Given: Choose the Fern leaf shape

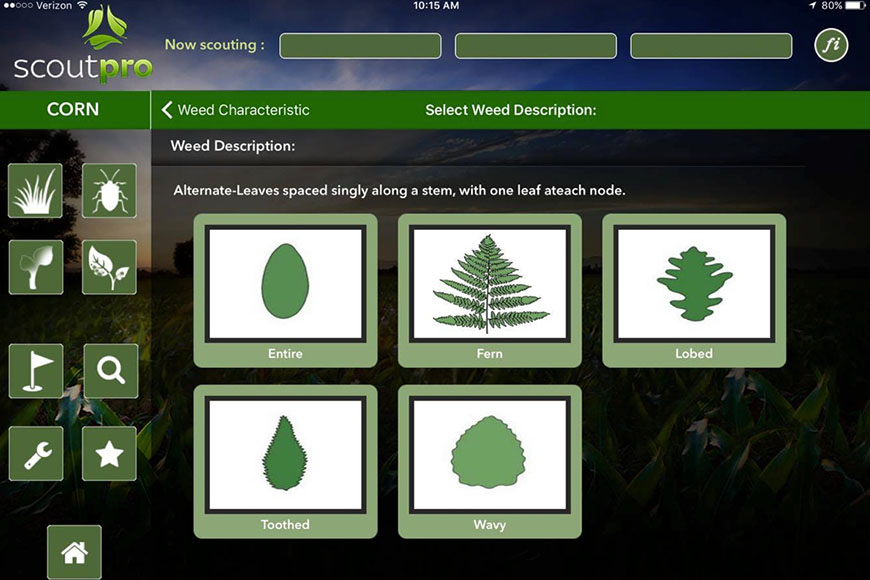Looking at the screenshot, I should pos(490,290).
